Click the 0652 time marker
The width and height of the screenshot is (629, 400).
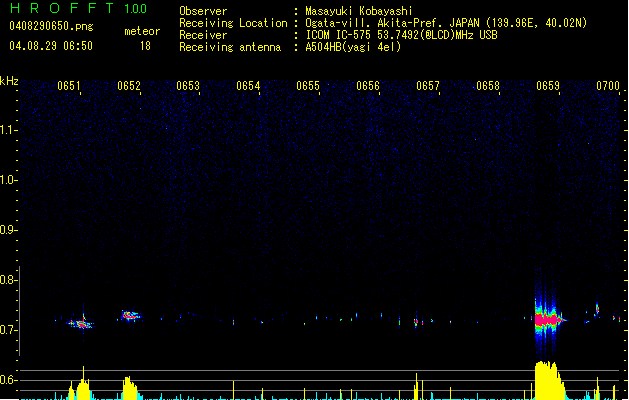(x=129, y=86)
